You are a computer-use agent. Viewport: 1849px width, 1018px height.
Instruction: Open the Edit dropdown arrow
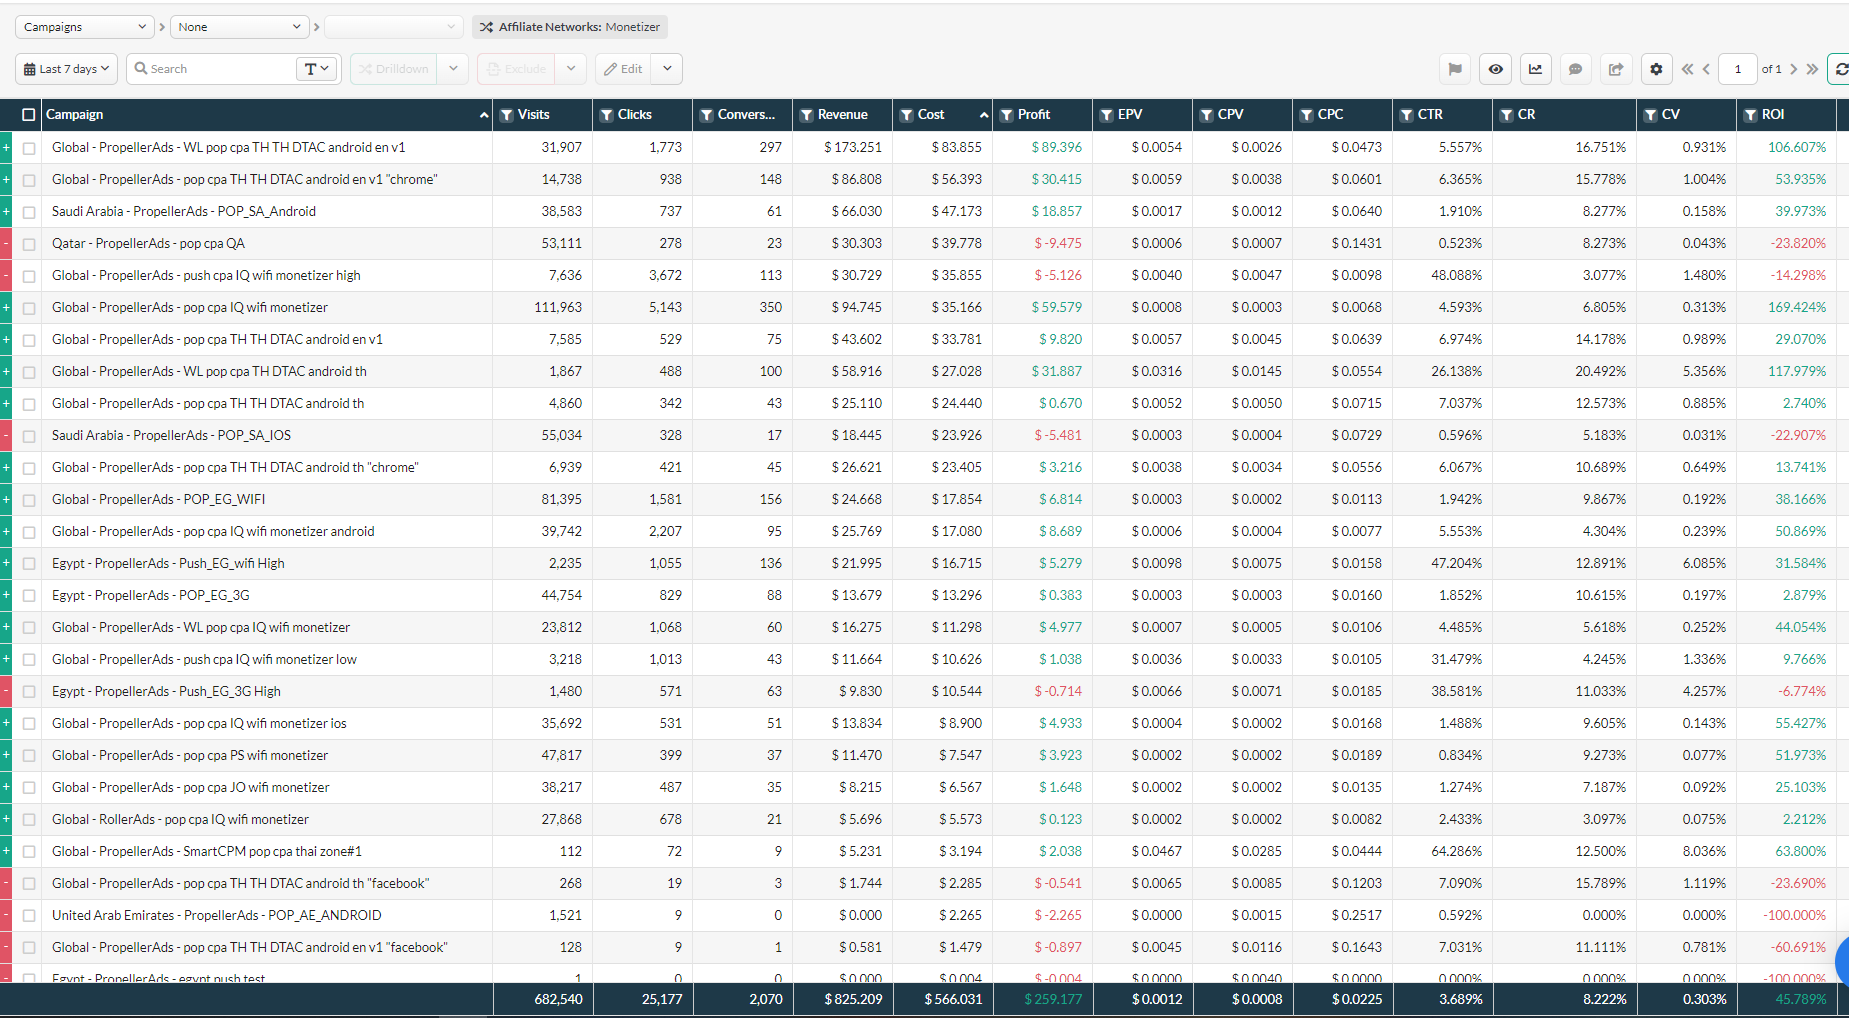click(x=667, y=69)
